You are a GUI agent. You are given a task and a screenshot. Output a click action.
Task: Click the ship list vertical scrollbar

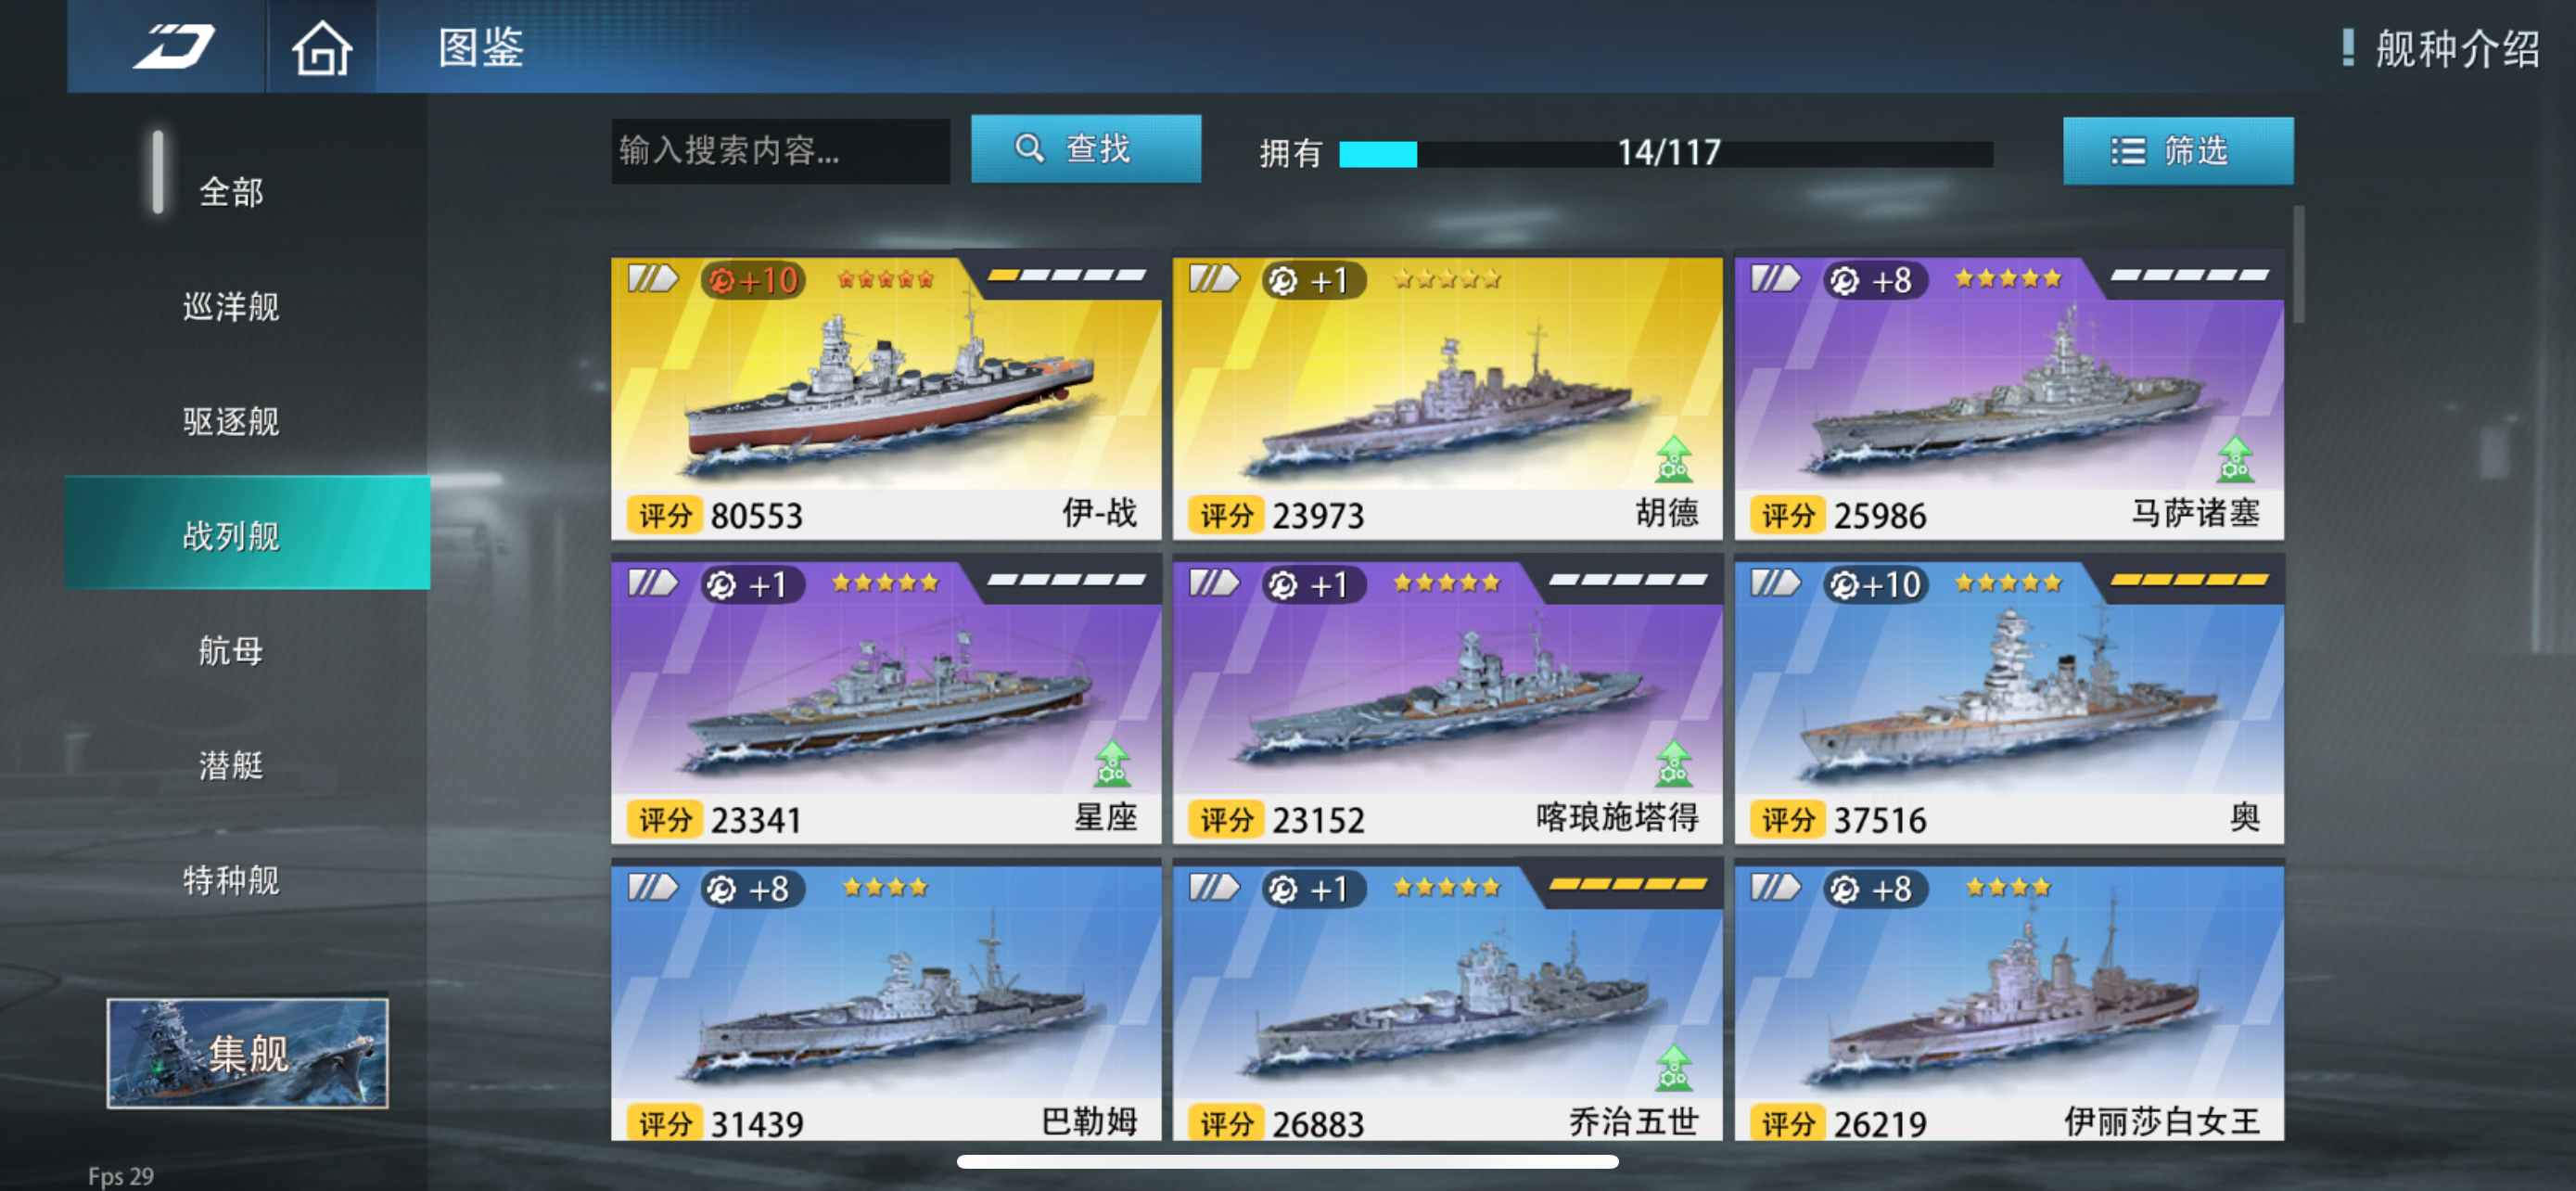pos(2299,264)
